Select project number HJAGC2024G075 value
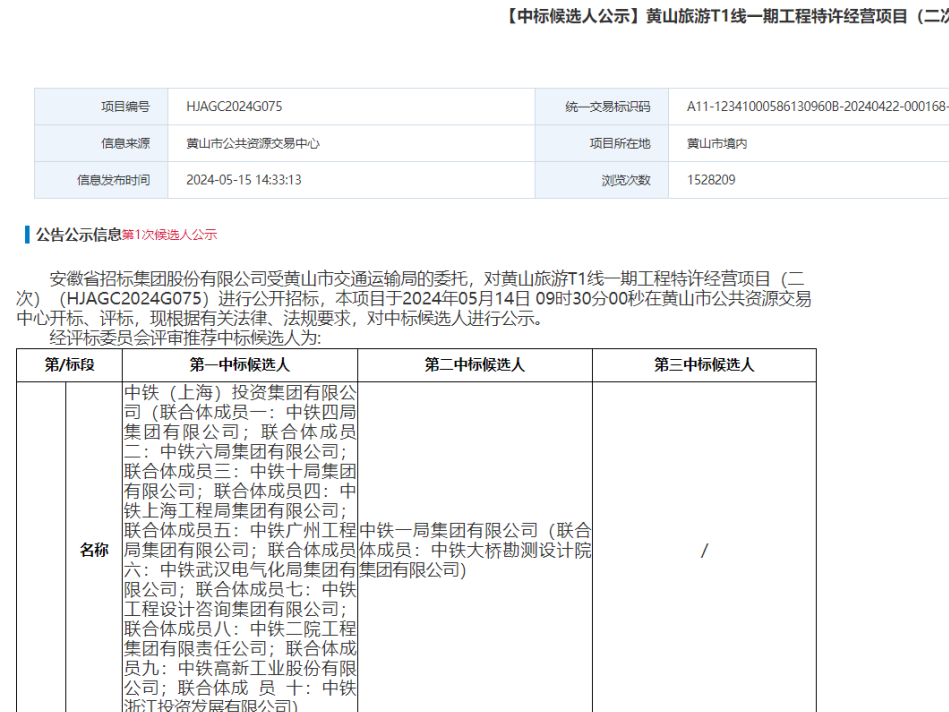This screenshot has width=949, height=712. 234,107
